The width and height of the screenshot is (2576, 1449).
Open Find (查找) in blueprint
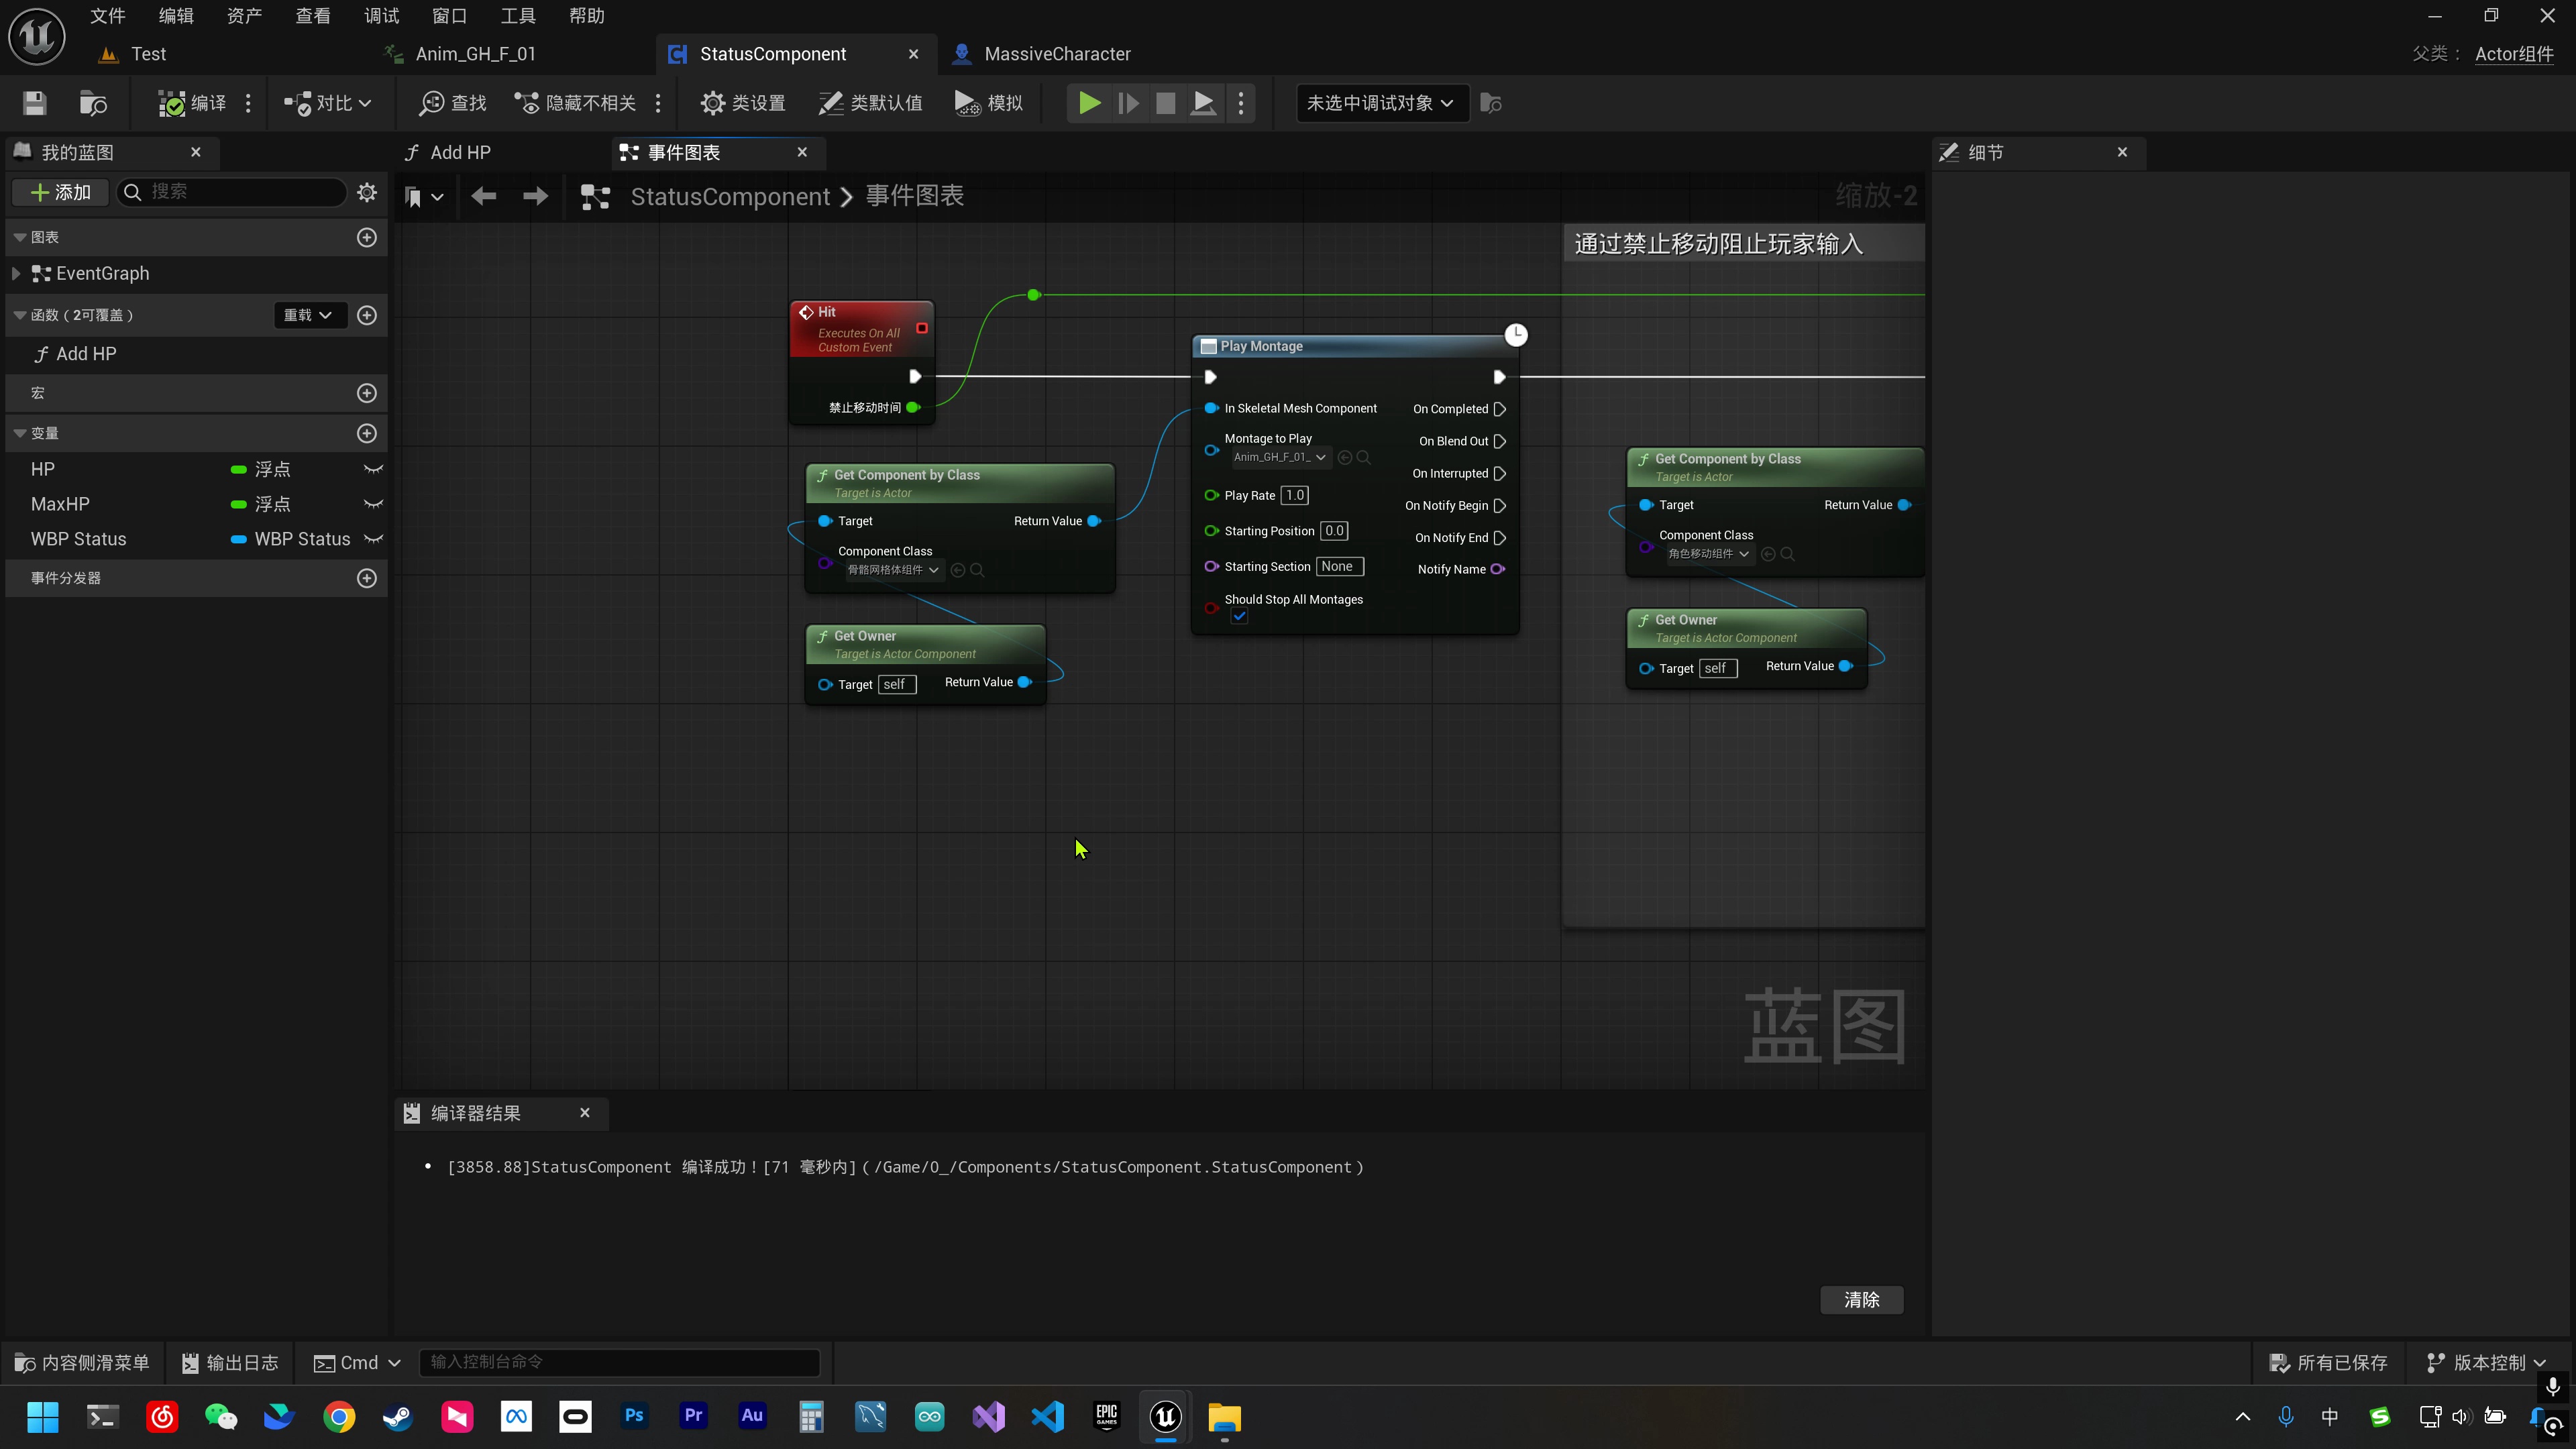453,103
